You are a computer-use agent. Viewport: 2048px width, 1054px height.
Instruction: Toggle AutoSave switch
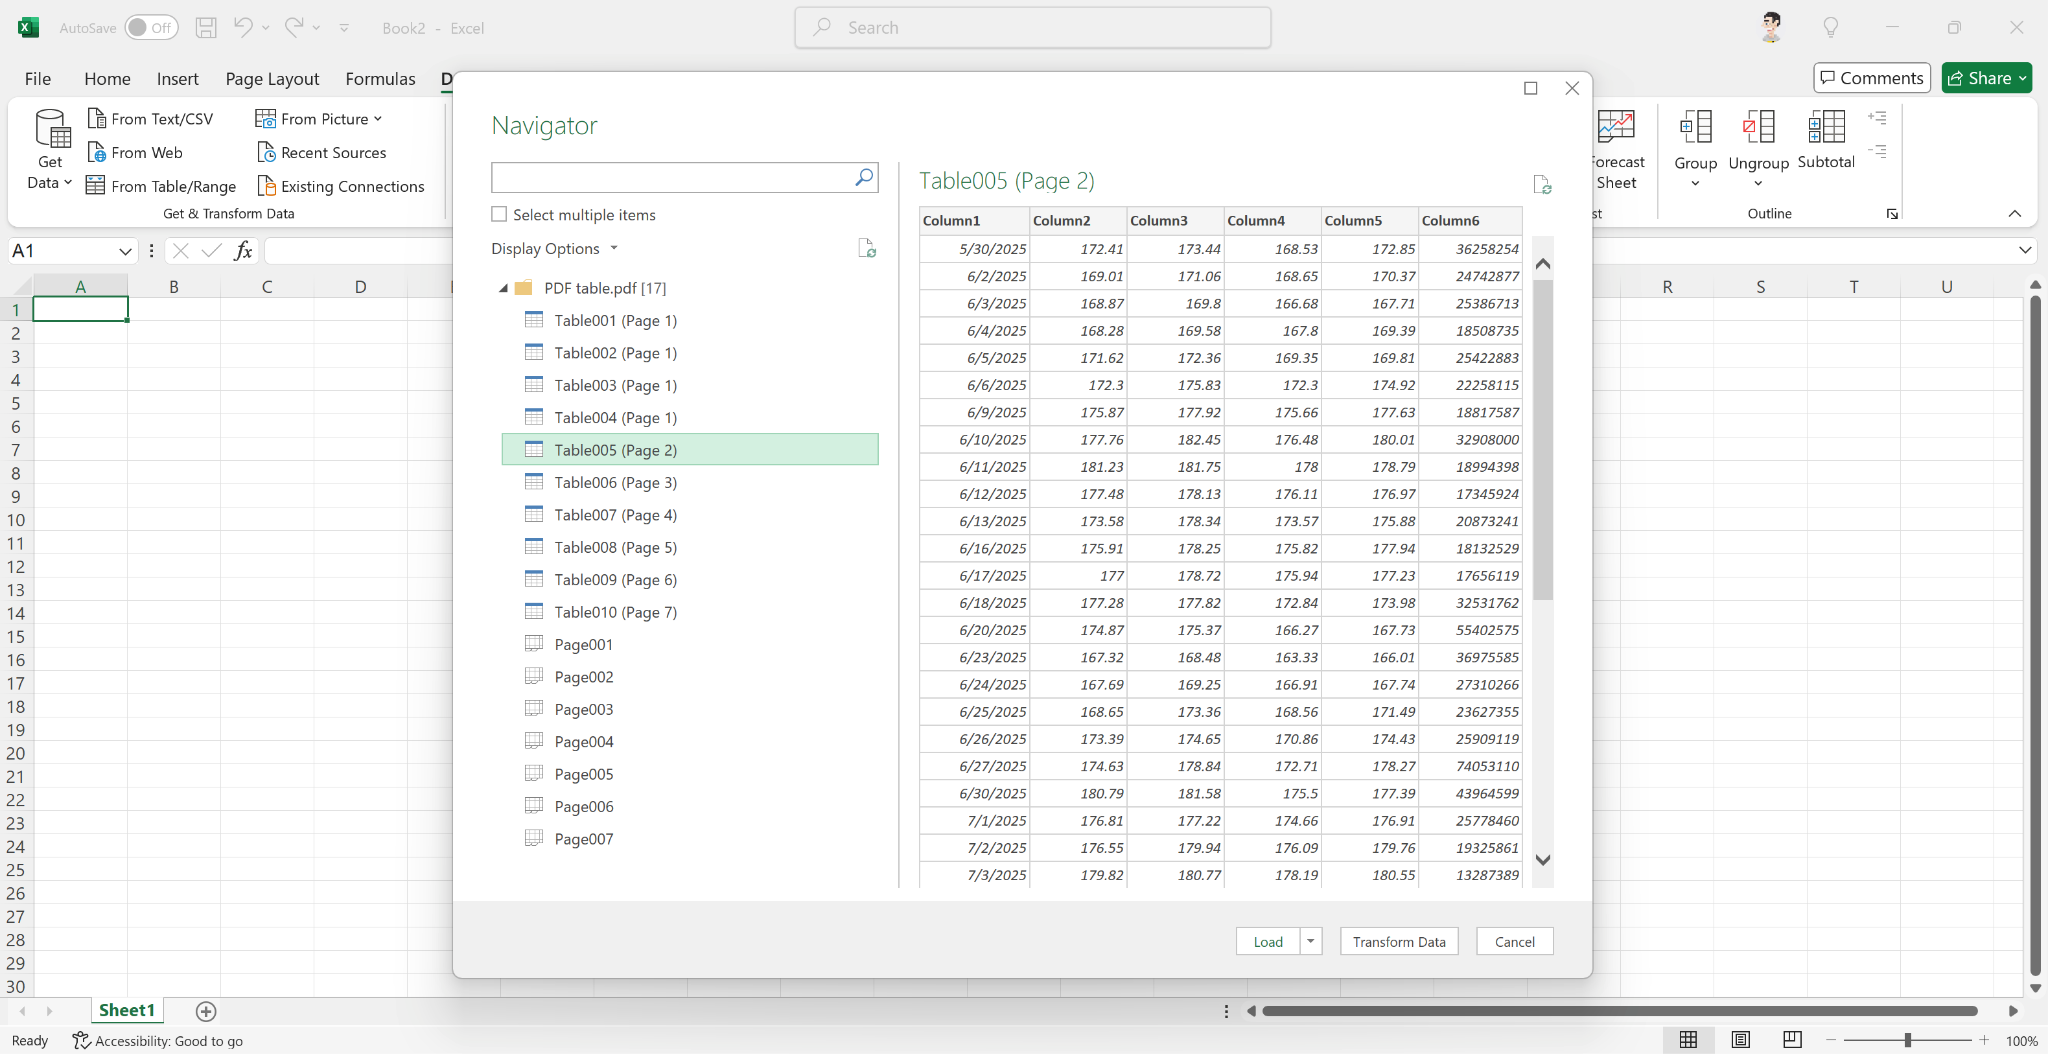(151, 28)
